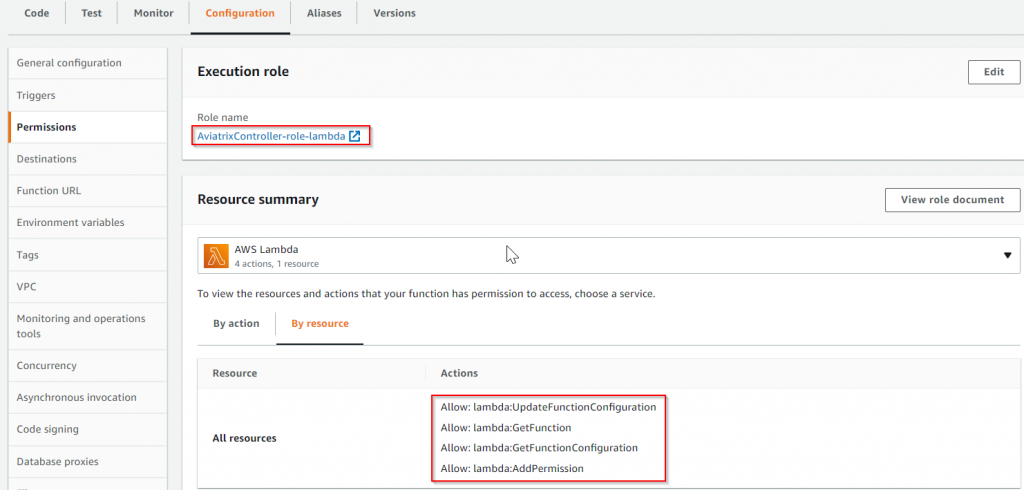Click the dropdown arrow of service selector
Screen dimensions: 1024x490
coord(1007,255)
